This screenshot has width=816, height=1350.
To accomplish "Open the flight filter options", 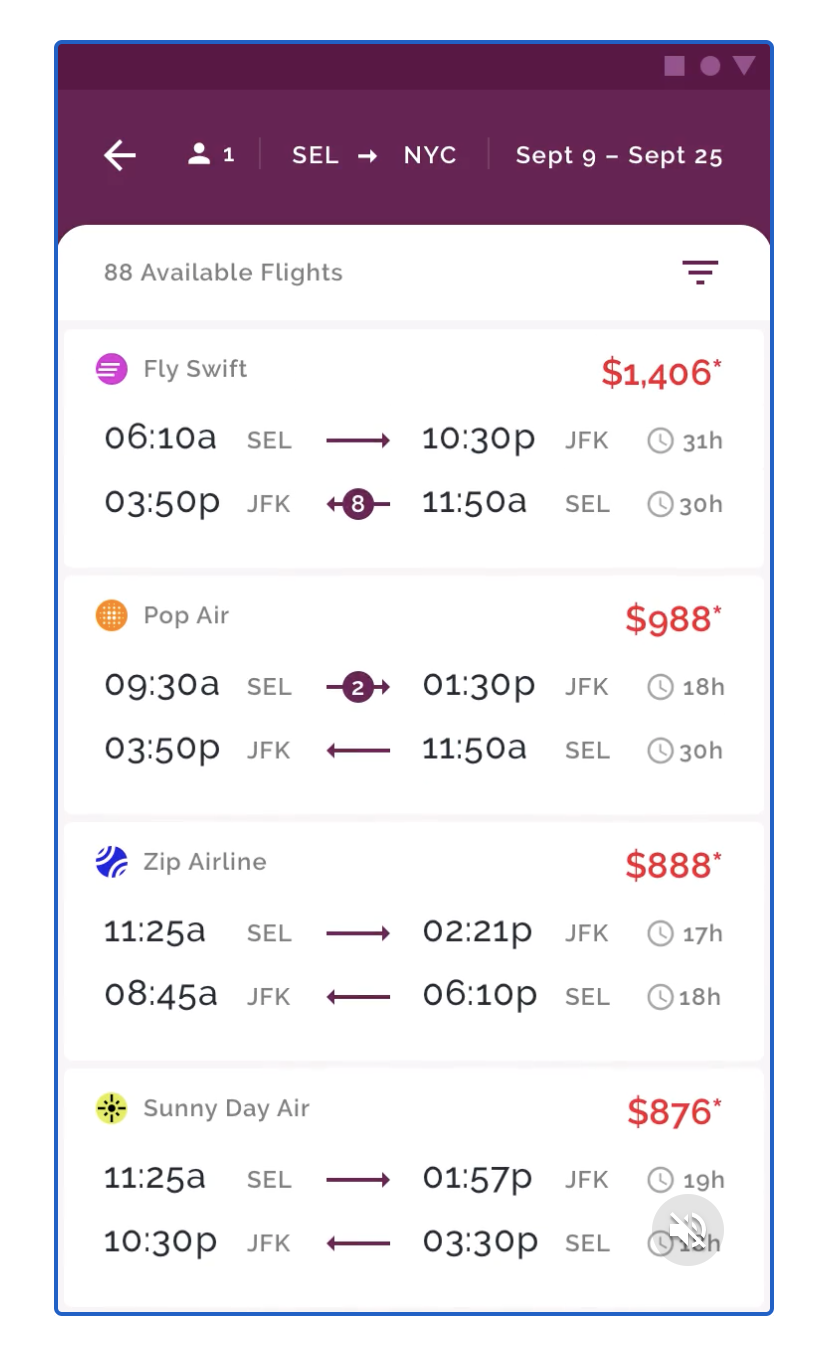I will [x=700, y=272].
